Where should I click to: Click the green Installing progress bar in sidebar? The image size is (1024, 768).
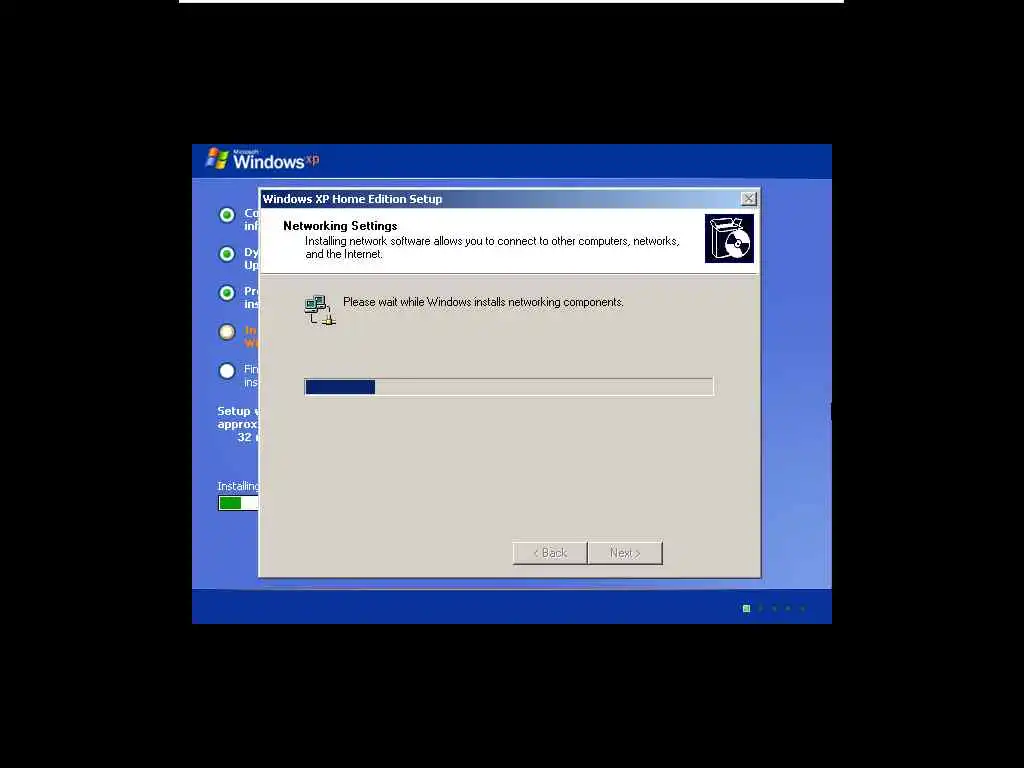coord(238,503)
